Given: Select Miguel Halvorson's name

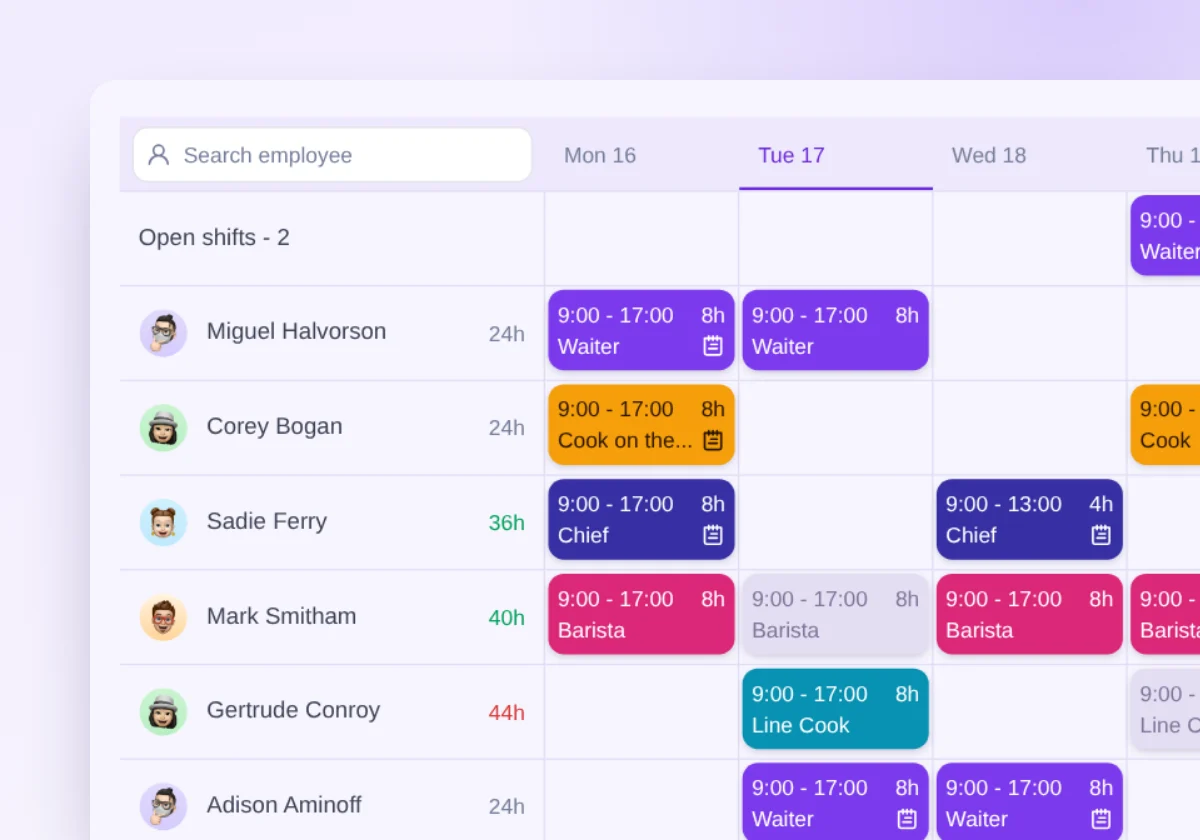Looking at the screenshot, I should (296, 331).
